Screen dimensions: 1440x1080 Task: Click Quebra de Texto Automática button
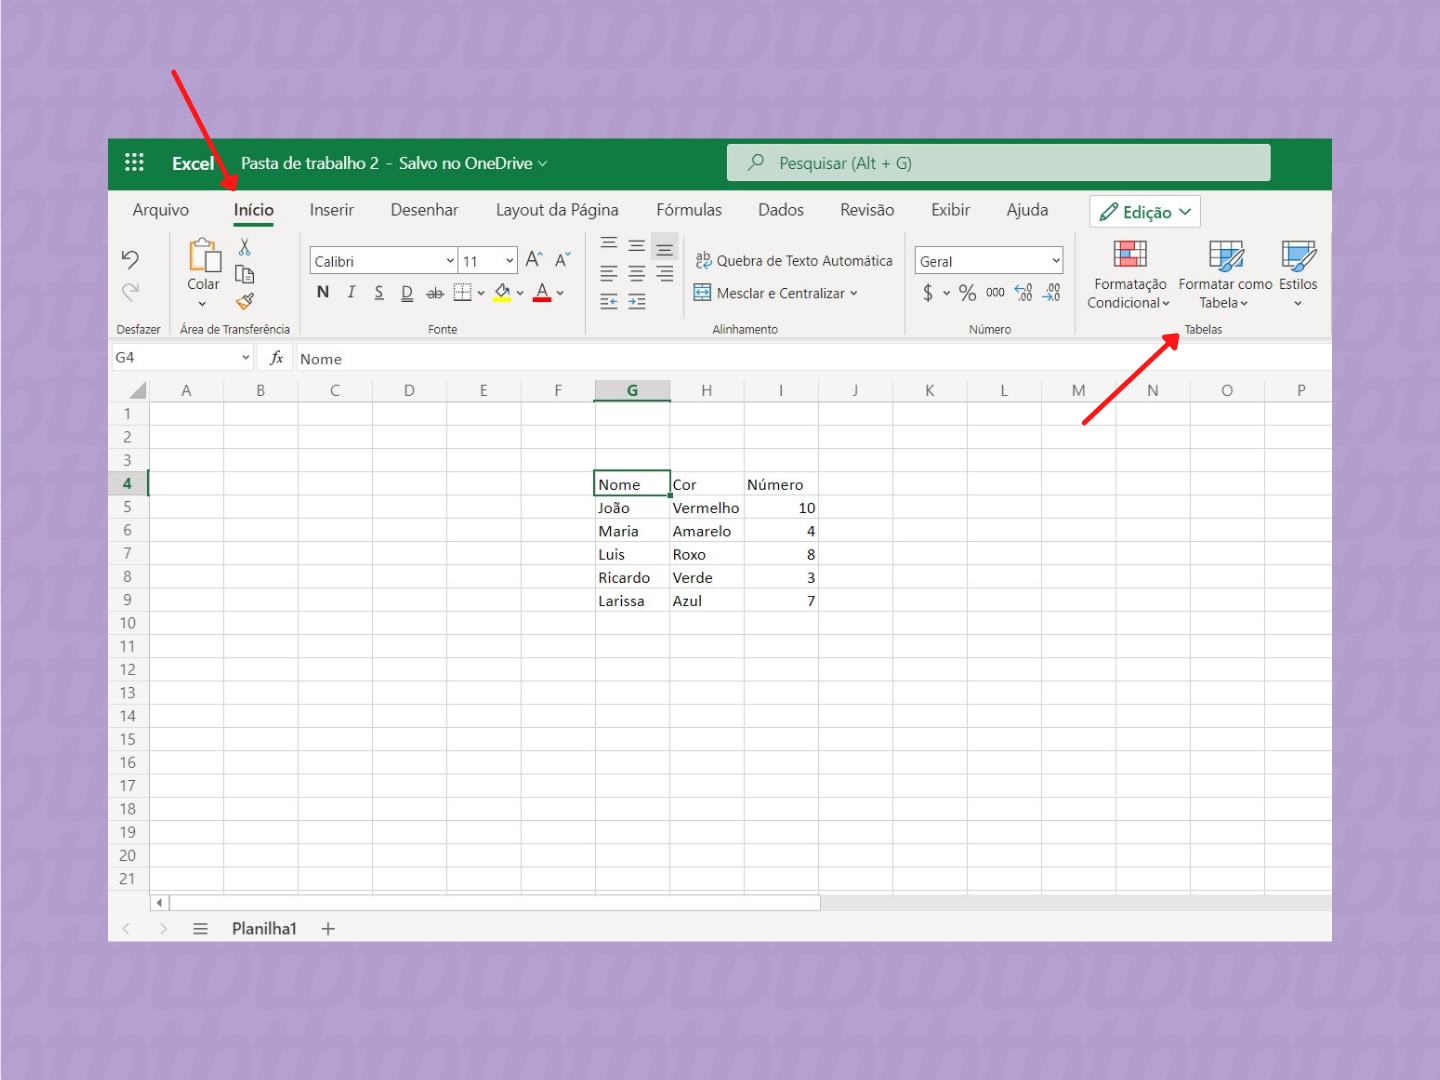pos(794,261)
